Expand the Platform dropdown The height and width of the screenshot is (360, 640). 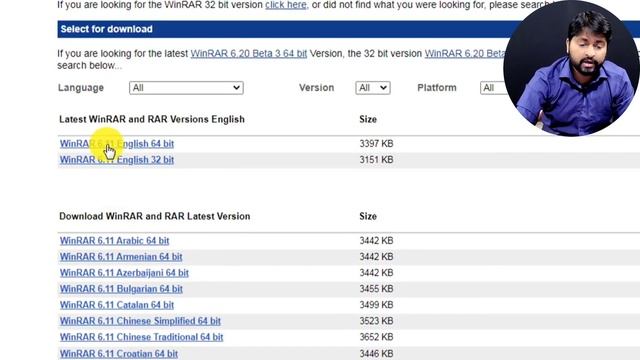493,88
